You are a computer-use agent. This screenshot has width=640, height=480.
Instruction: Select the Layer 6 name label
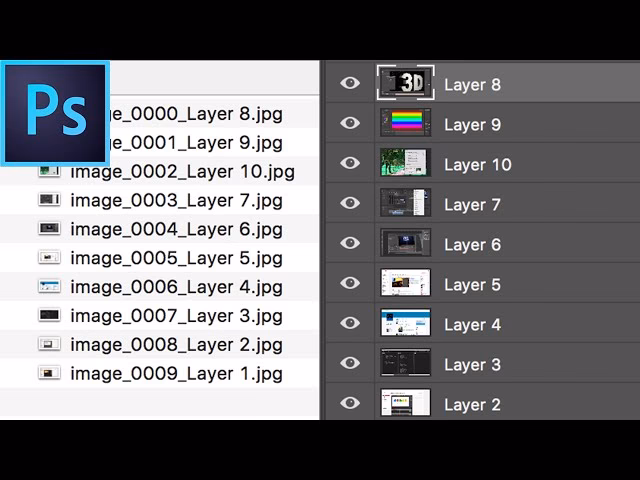pyautogui.click(x=472, y=245)
